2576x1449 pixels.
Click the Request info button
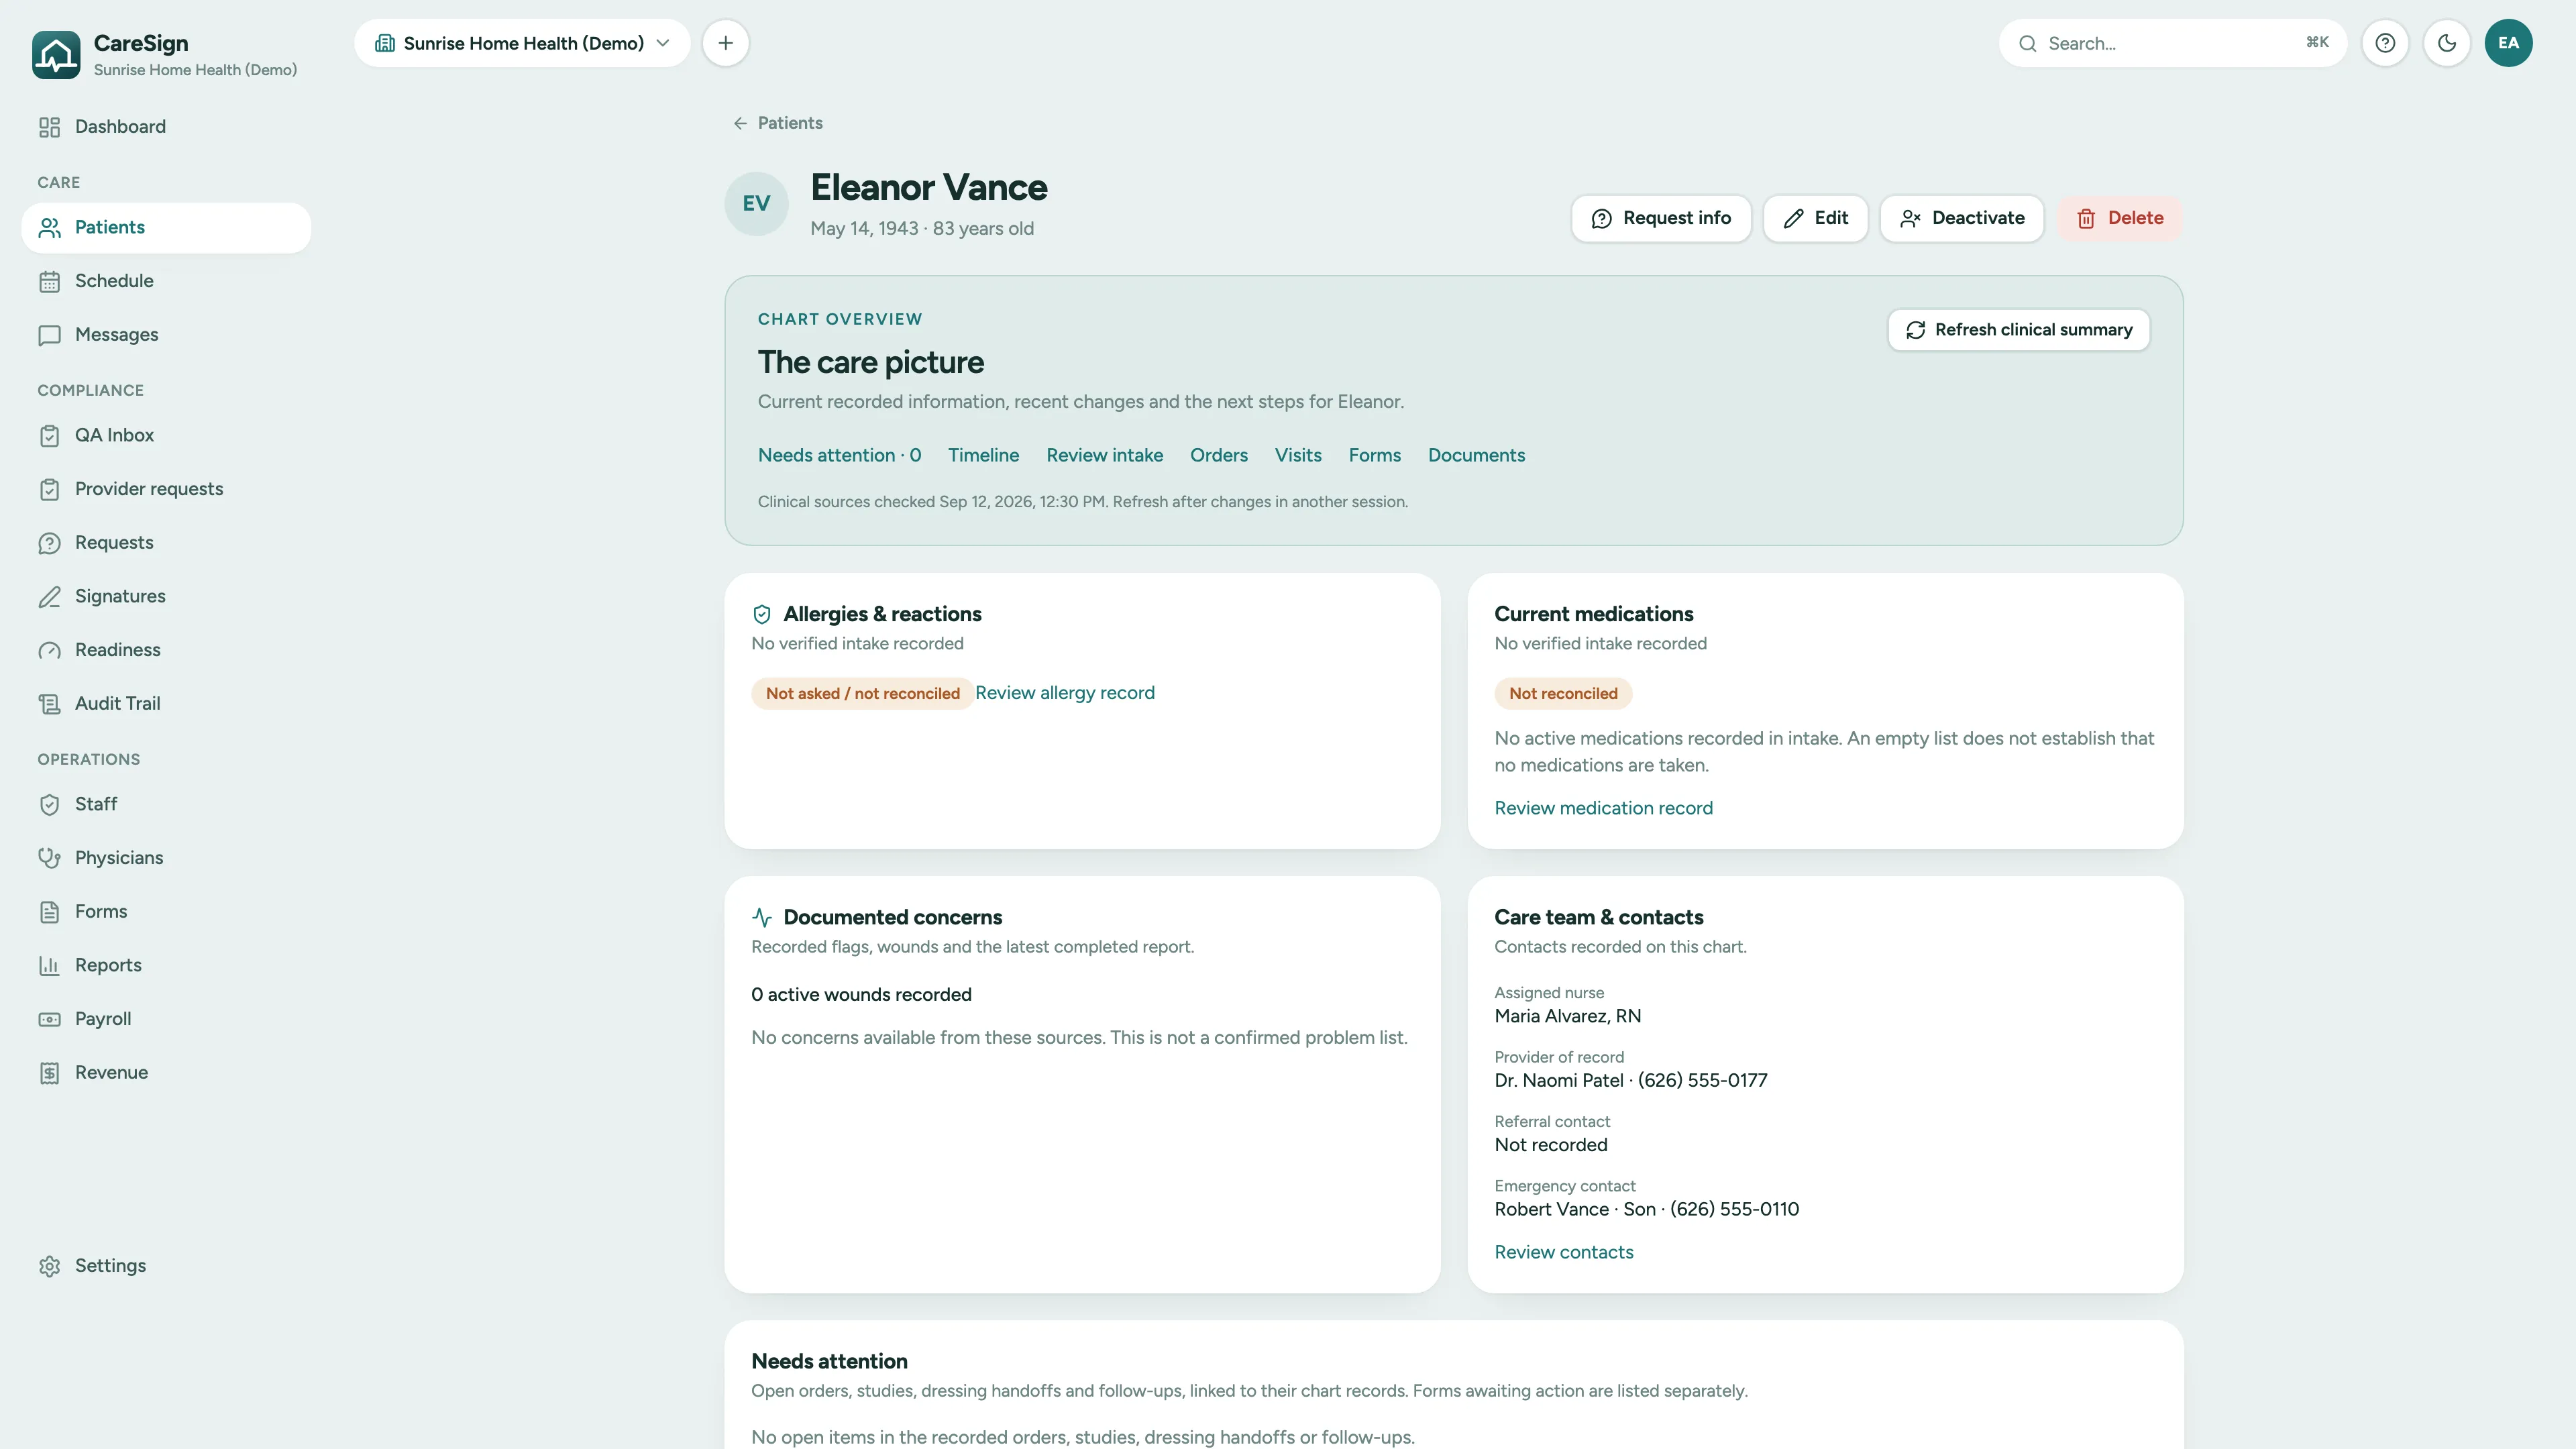point(1661,218)
